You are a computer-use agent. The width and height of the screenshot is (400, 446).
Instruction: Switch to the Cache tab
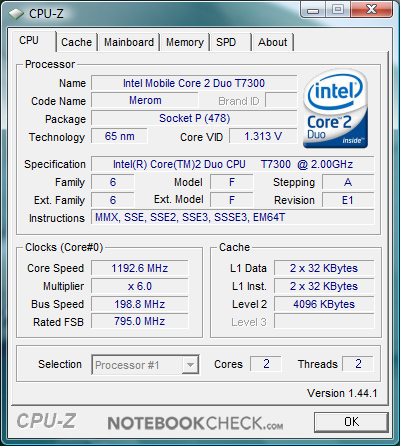[76, 42]
